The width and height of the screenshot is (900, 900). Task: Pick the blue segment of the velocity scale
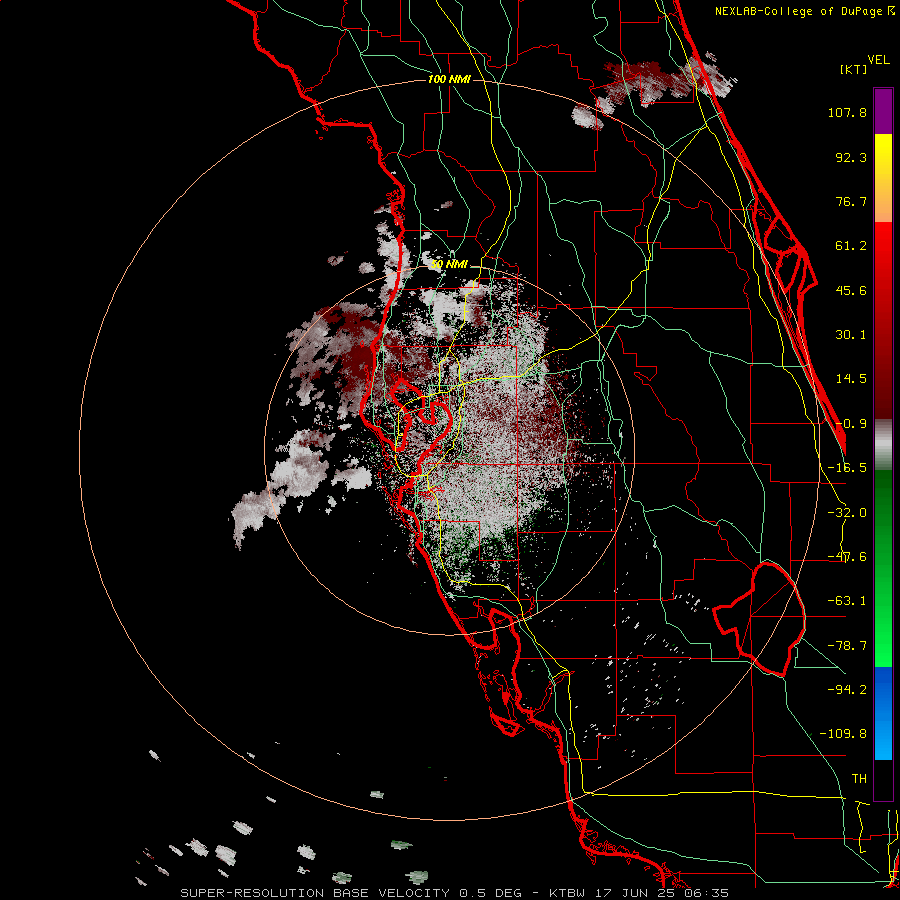[x=883, y=713]
